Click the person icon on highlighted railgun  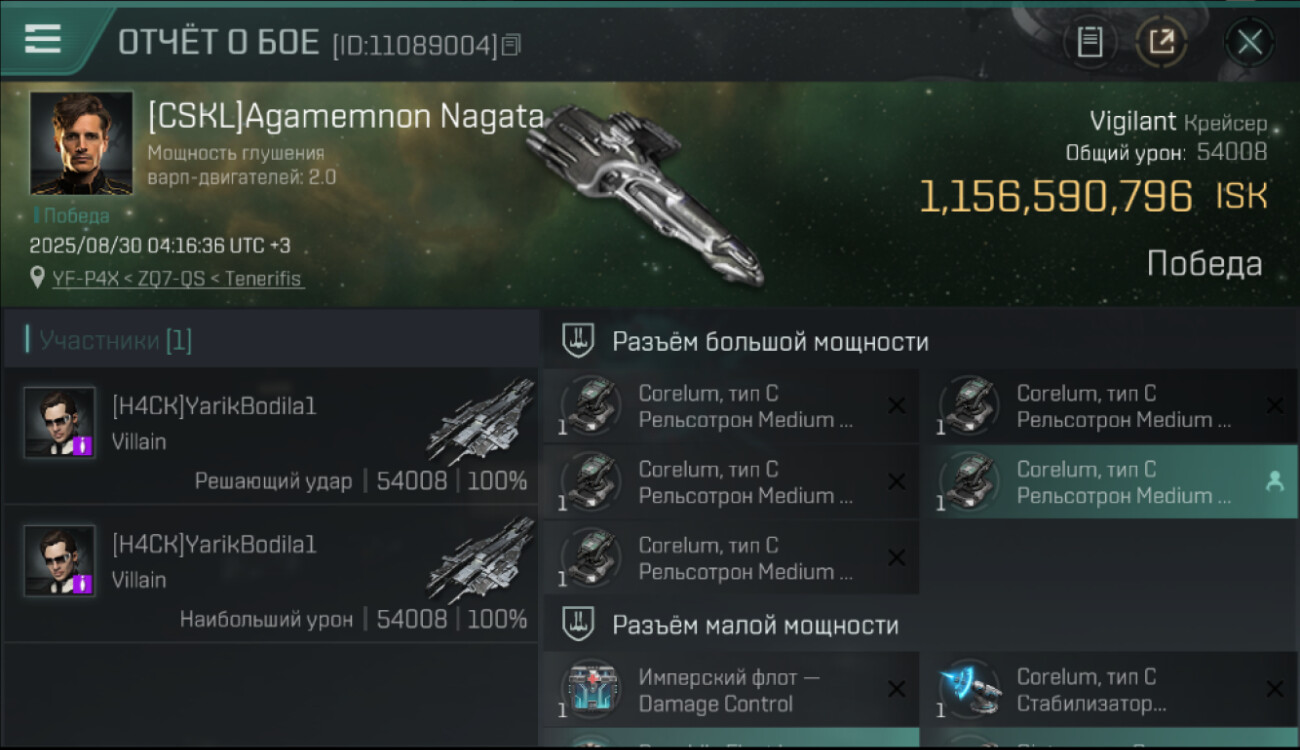point(1274,482)
